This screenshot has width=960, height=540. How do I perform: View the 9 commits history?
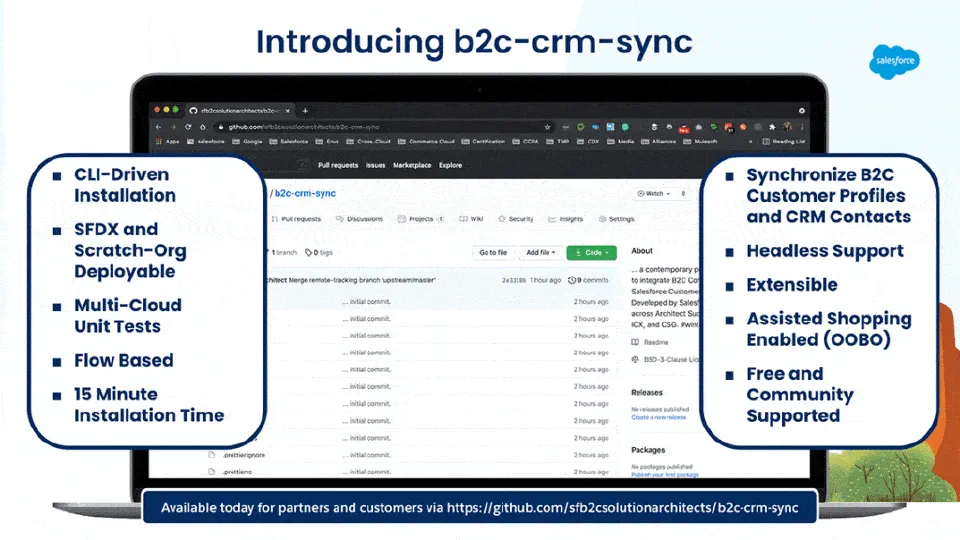(588, 280)
